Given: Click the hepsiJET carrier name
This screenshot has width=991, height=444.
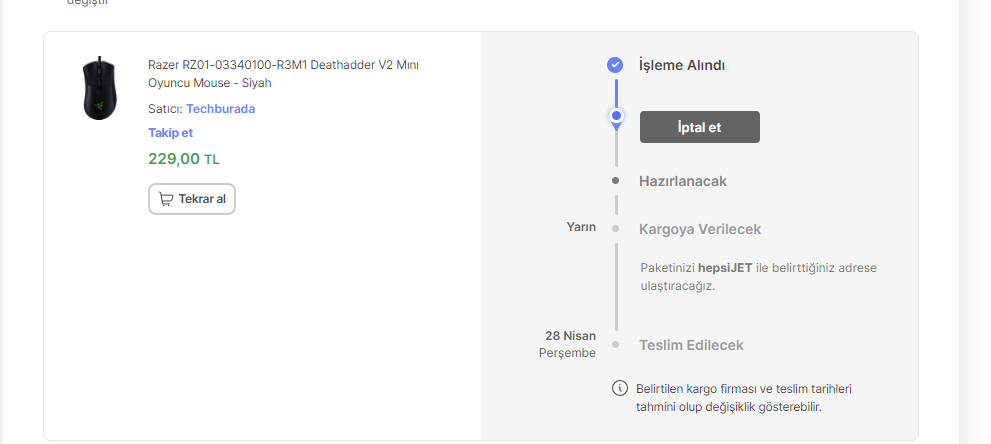Looking at the screenshot, I should point(725,268).
